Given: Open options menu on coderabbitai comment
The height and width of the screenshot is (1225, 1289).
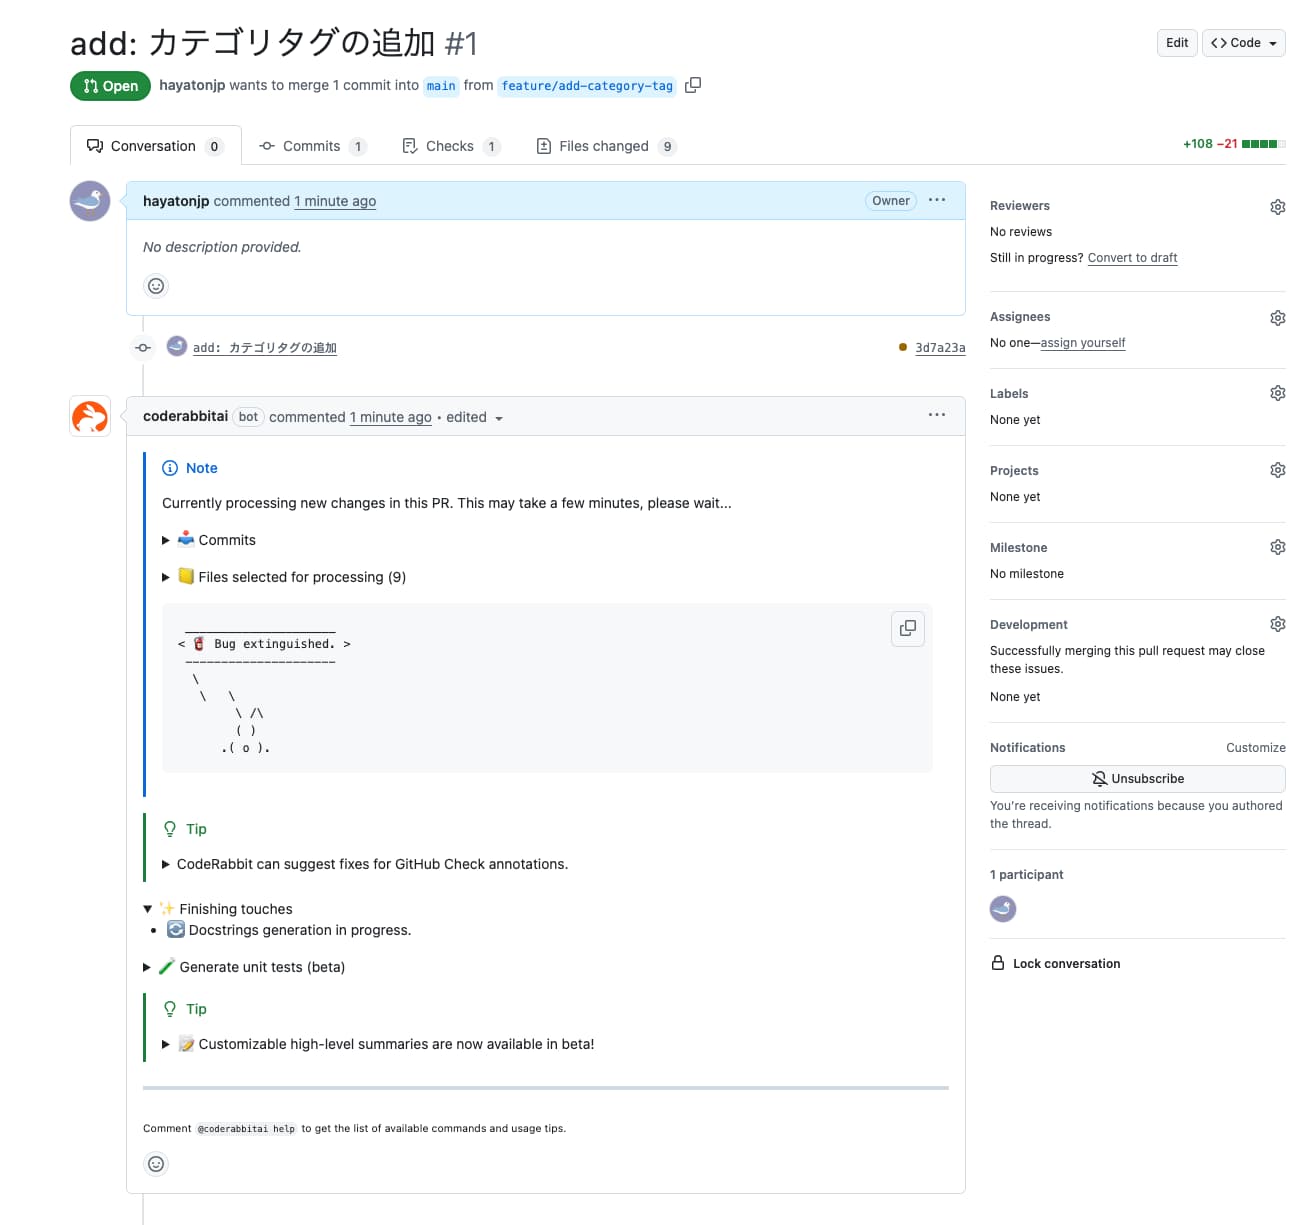Looking at the screenshot, I should pyautogui.click(x=936, y=415).
